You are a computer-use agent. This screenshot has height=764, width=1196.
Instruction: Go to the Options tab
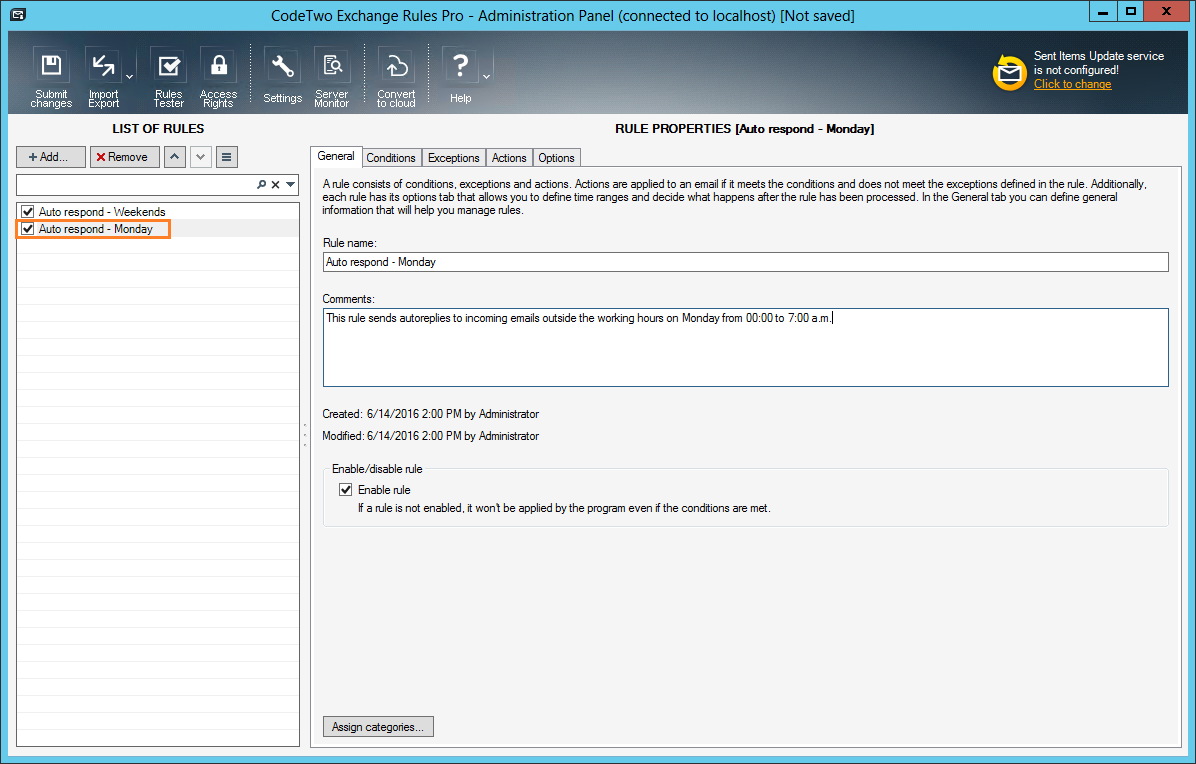(556, 158)
